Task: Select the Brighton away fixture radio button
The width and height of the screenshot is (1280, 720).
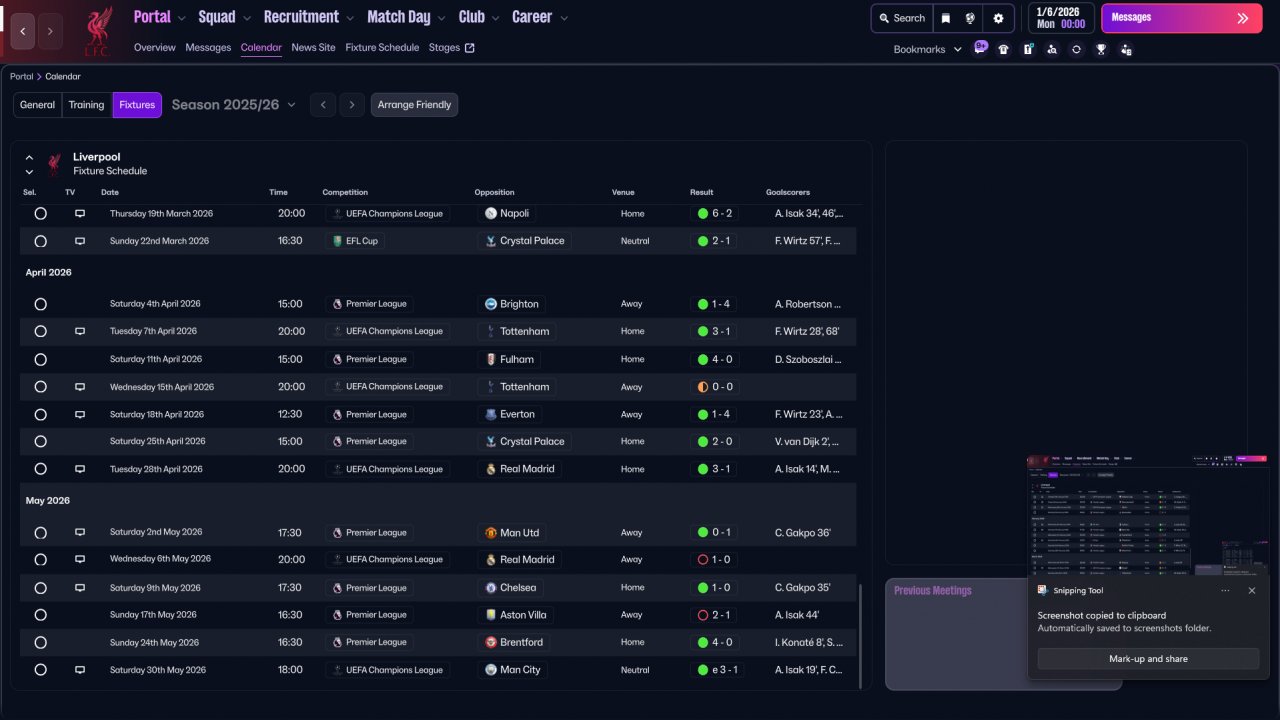Action: coord(40,304)
